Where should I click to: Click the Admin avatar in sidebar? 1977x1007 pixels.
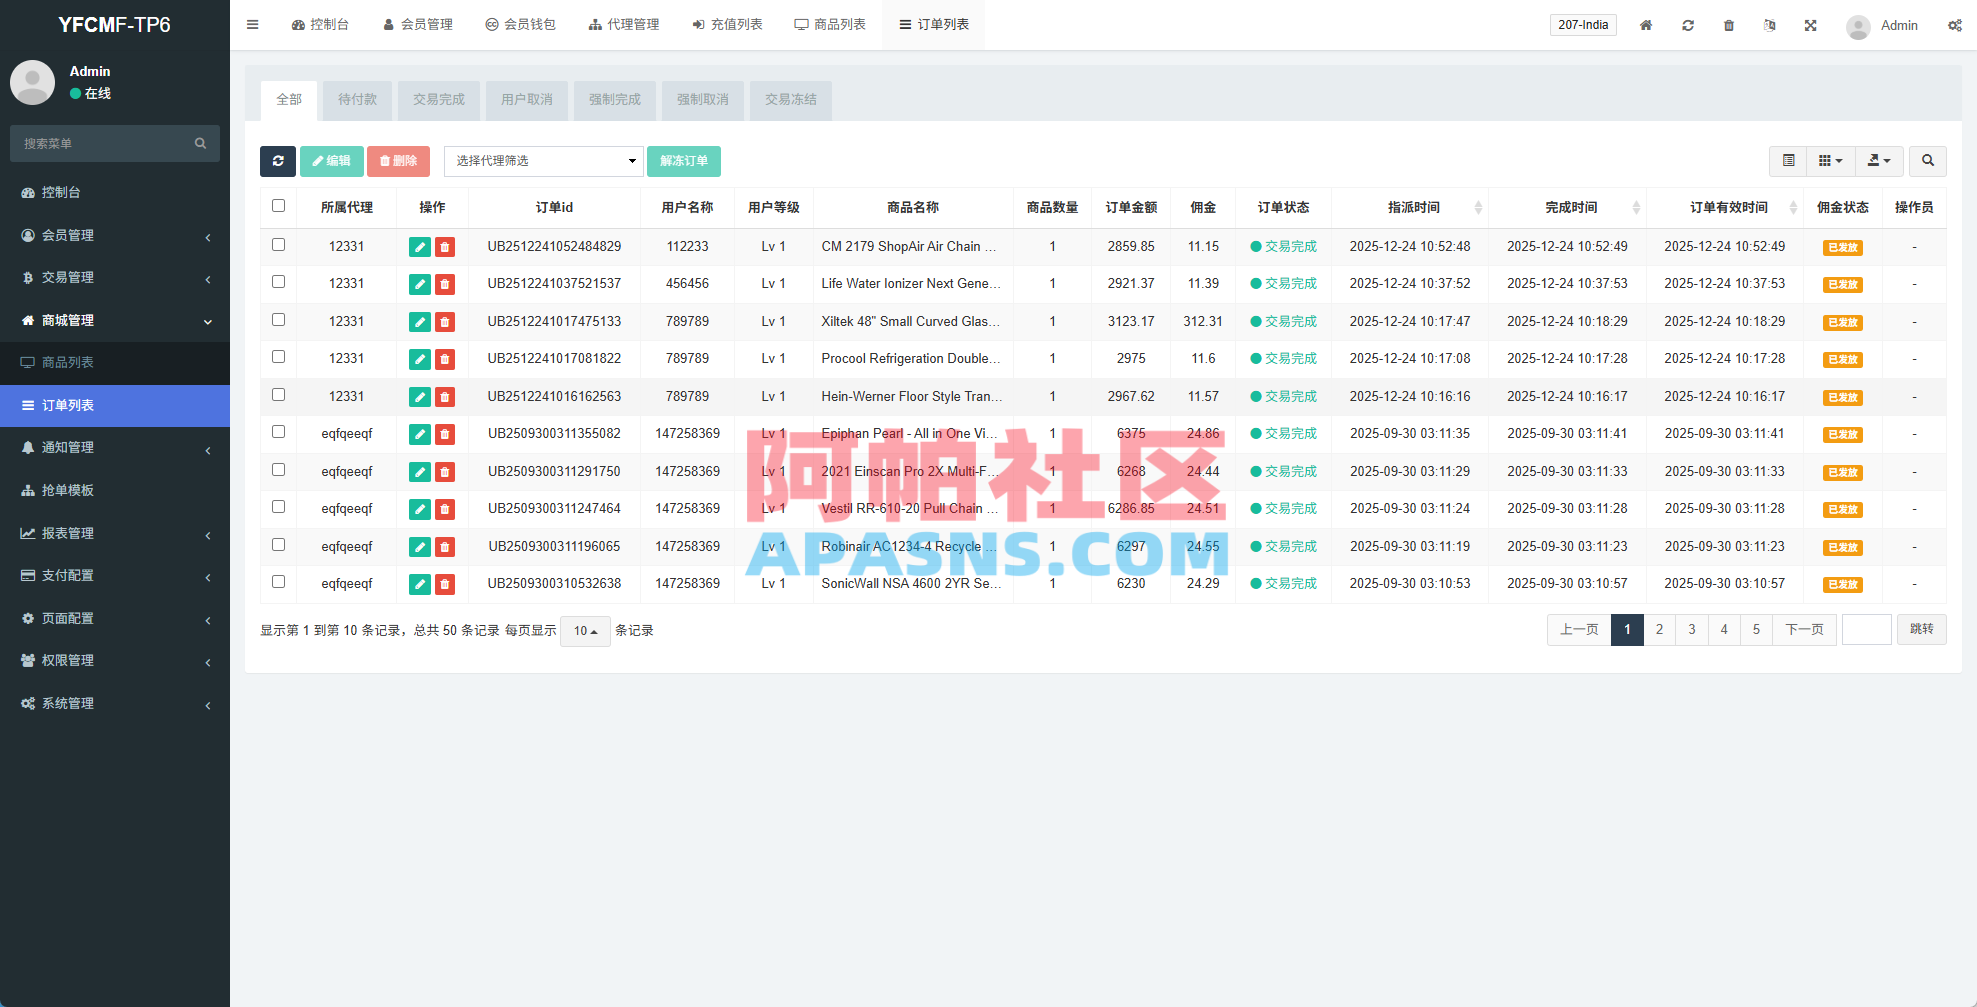(x=32, y=82)
